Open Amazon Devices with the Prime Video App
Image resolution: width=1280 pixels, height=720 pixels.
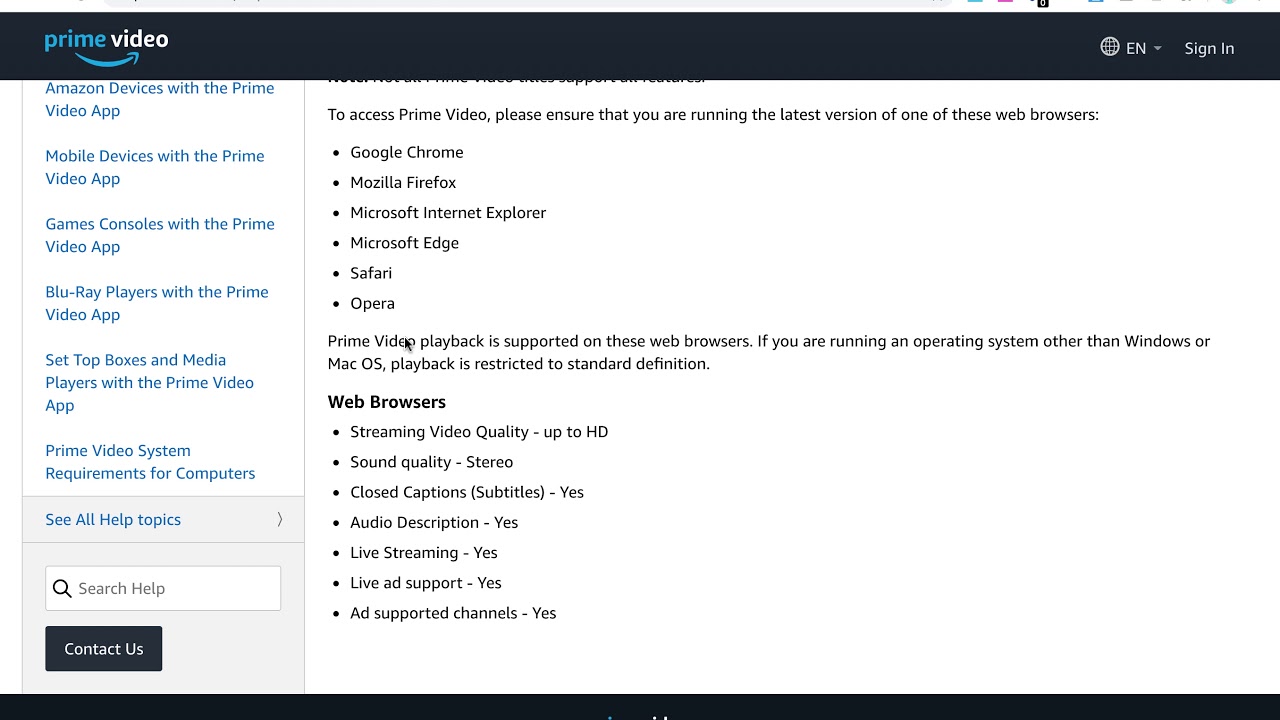pos(159,99)
